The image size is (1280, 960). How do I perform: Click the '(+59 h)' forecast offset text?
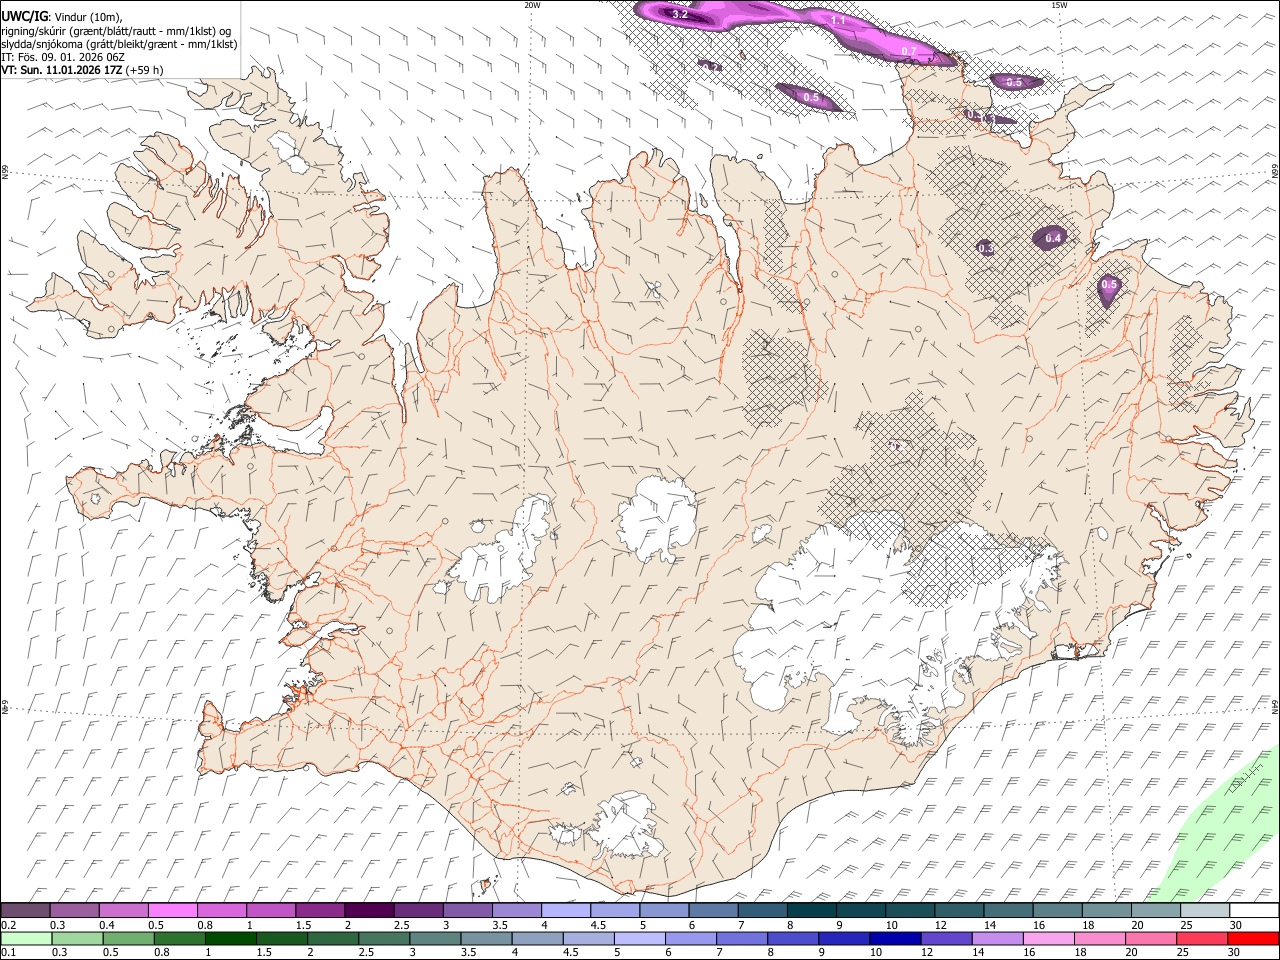tap(145, 70)
